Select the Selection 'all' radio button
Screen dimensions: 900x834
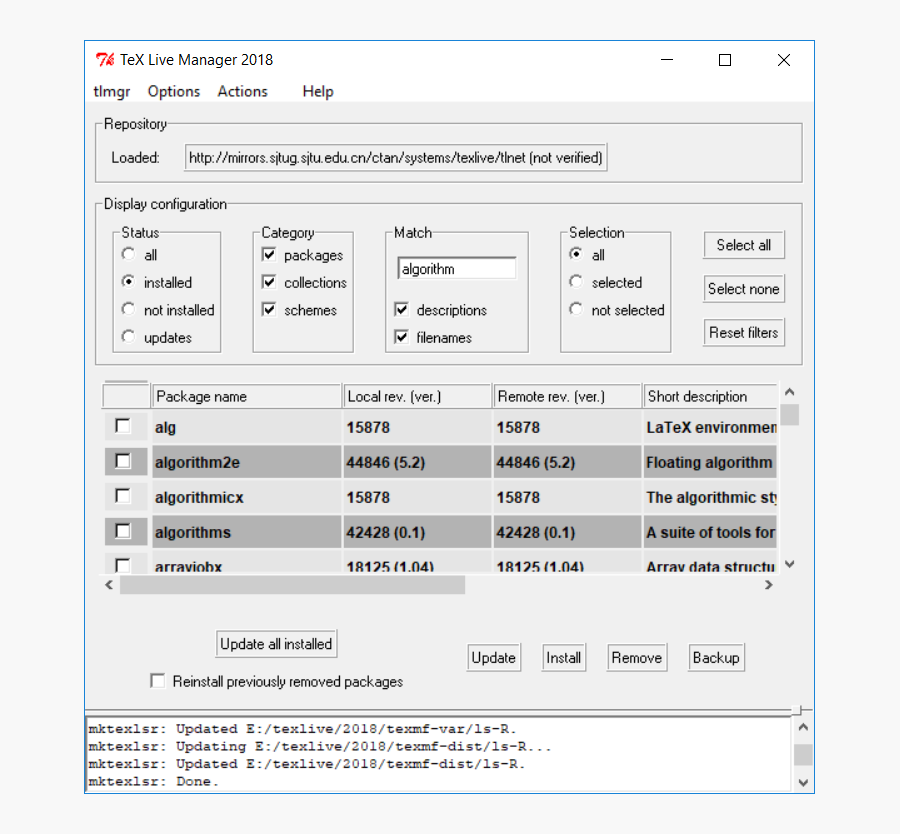coord(576,254)
